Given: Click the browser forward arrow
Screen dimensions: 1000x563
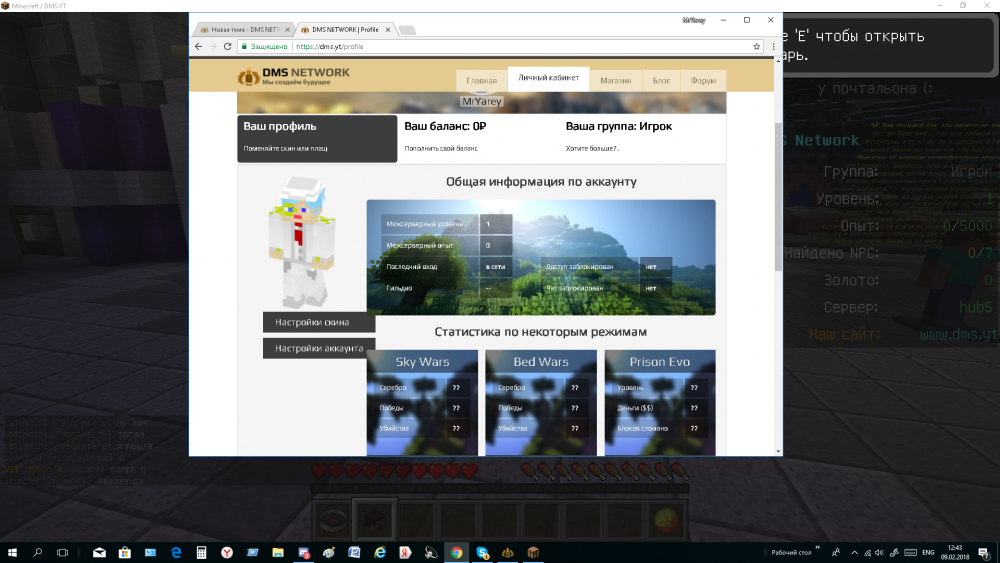Looking at the screenshot, I should coord(213,47).
